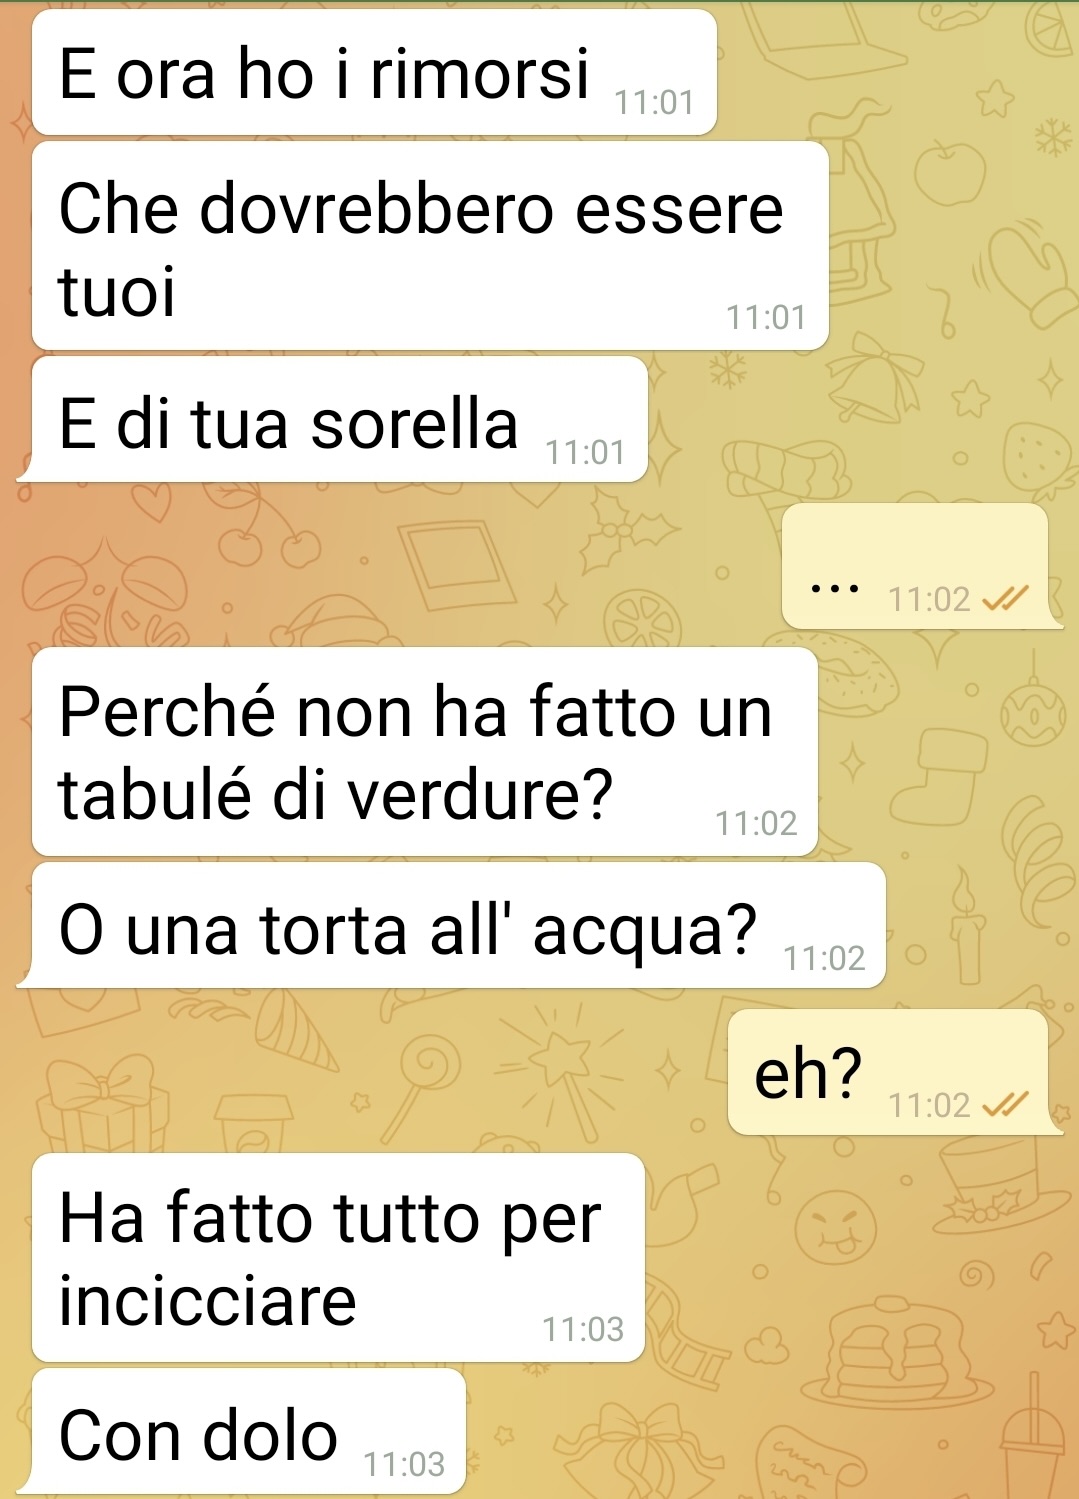Viewport: 1079px width, 1499px height.
Task: Tap the read checkmarks on the '...' message
Action: (x=1005, y=599)
